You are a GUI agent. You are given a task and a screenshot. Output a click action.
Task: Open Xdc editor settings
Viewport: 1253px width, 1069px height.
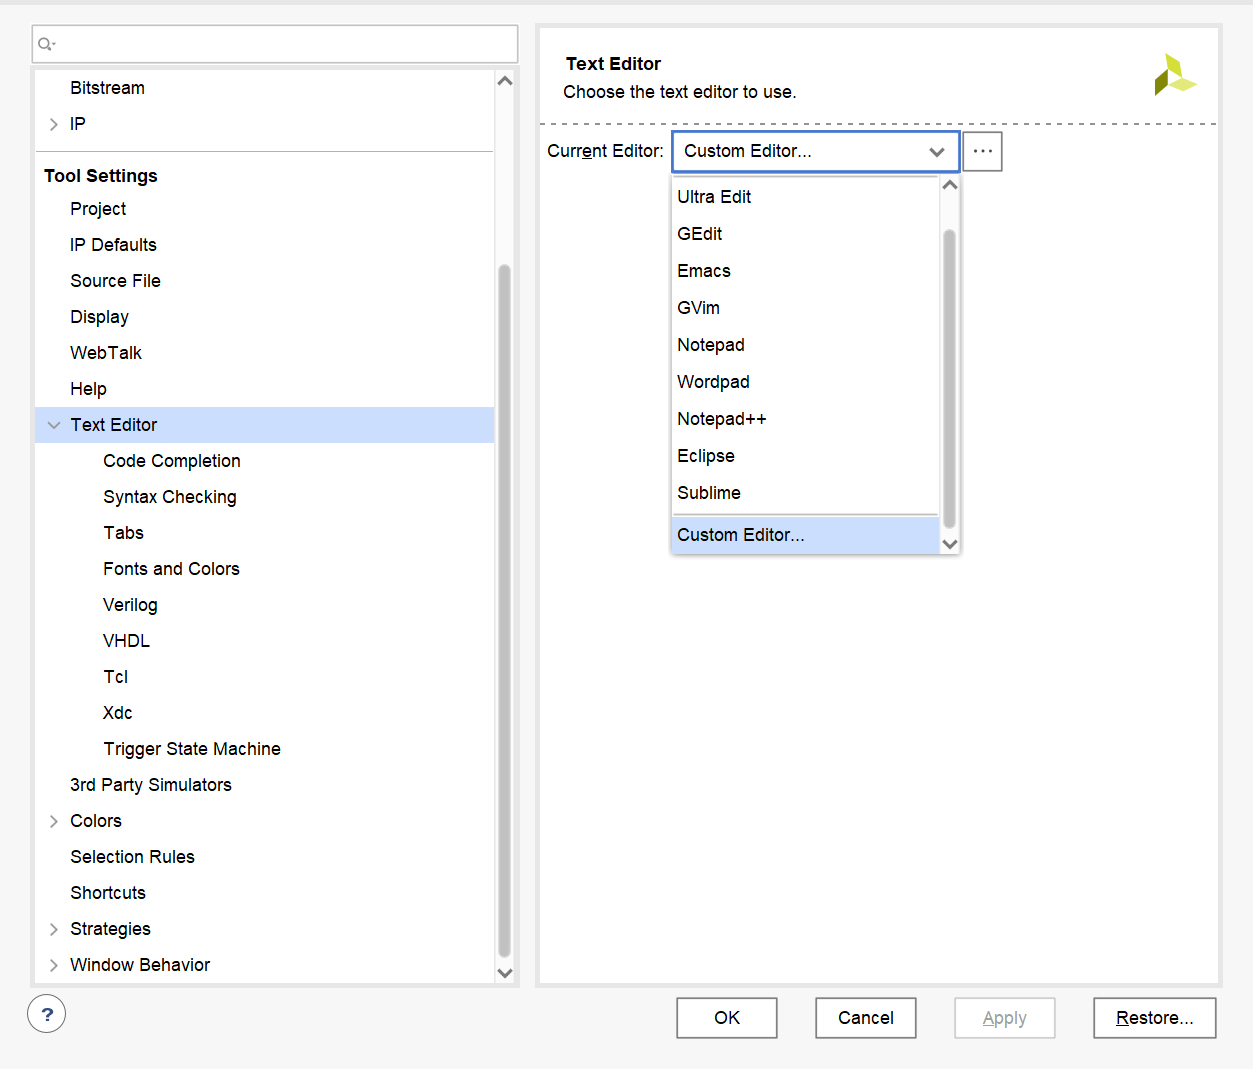[117, 713]
